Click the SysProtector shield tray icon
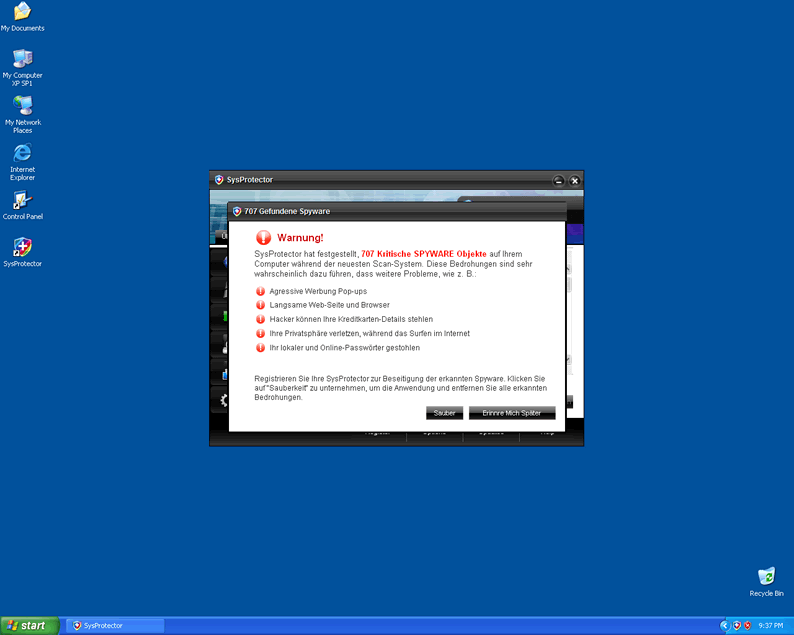794x635 pixels. click(x=737, y=625)
